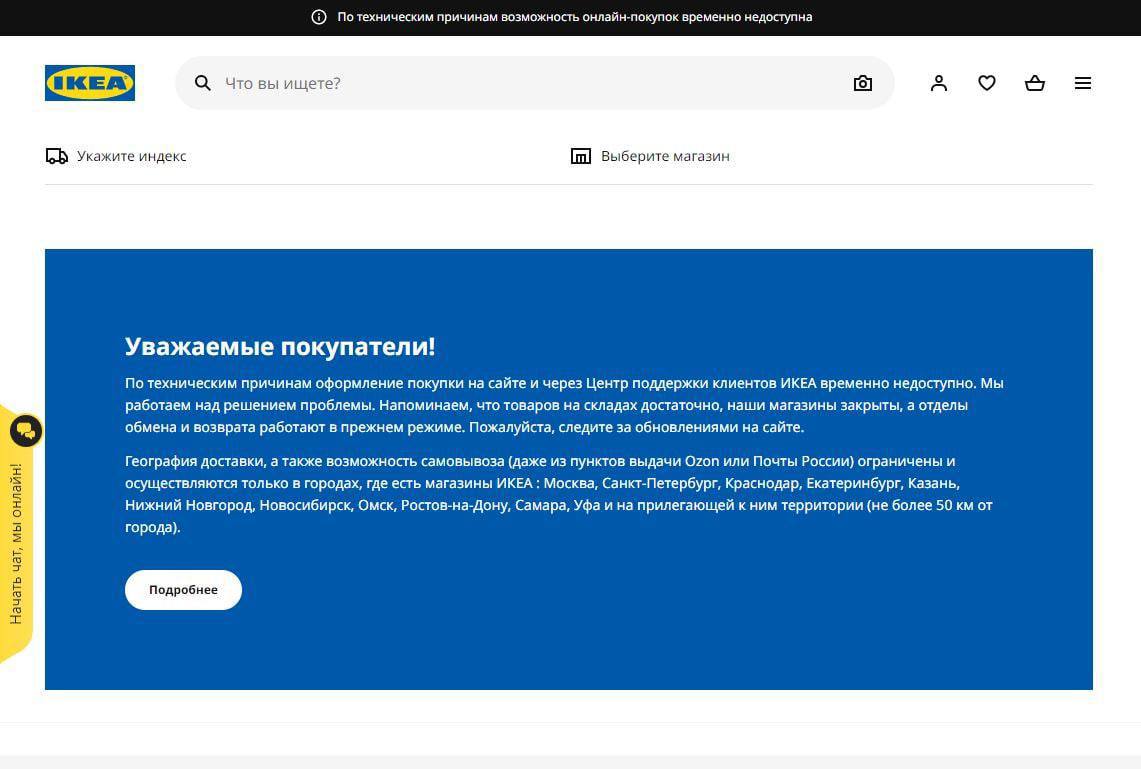Click the store building icon
This screenshot has height=769, width=1141.
[580, 156]
